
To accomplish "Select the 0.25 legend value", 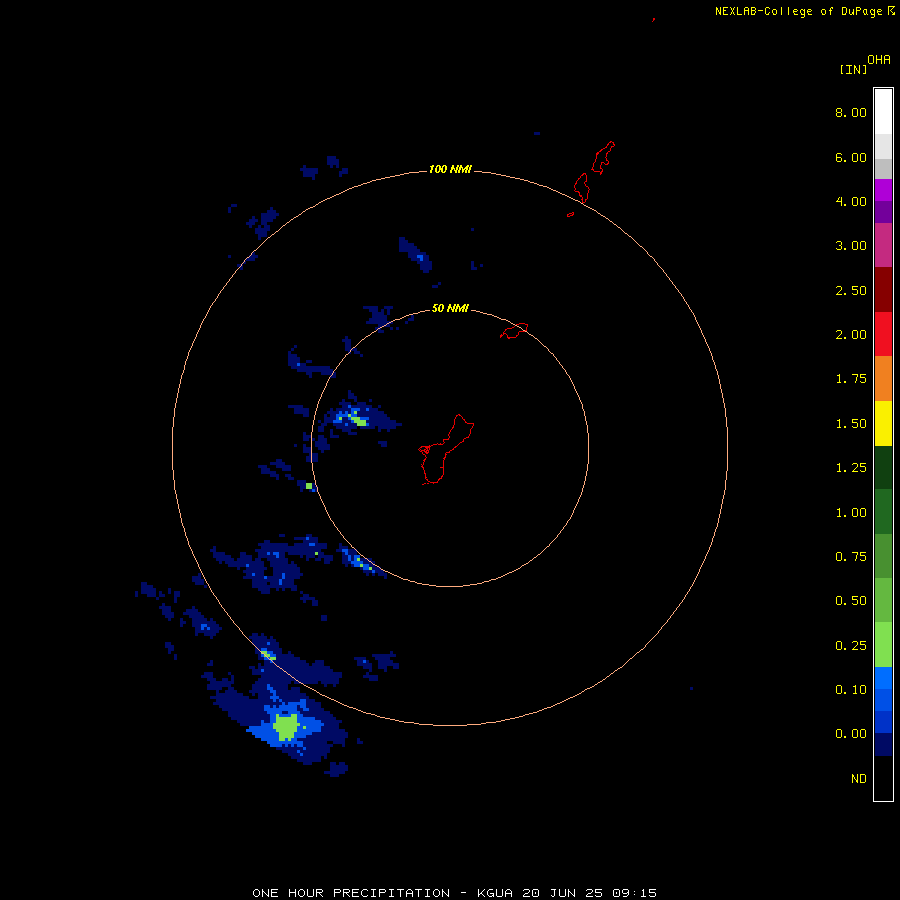I will click(x=851, y=646).
